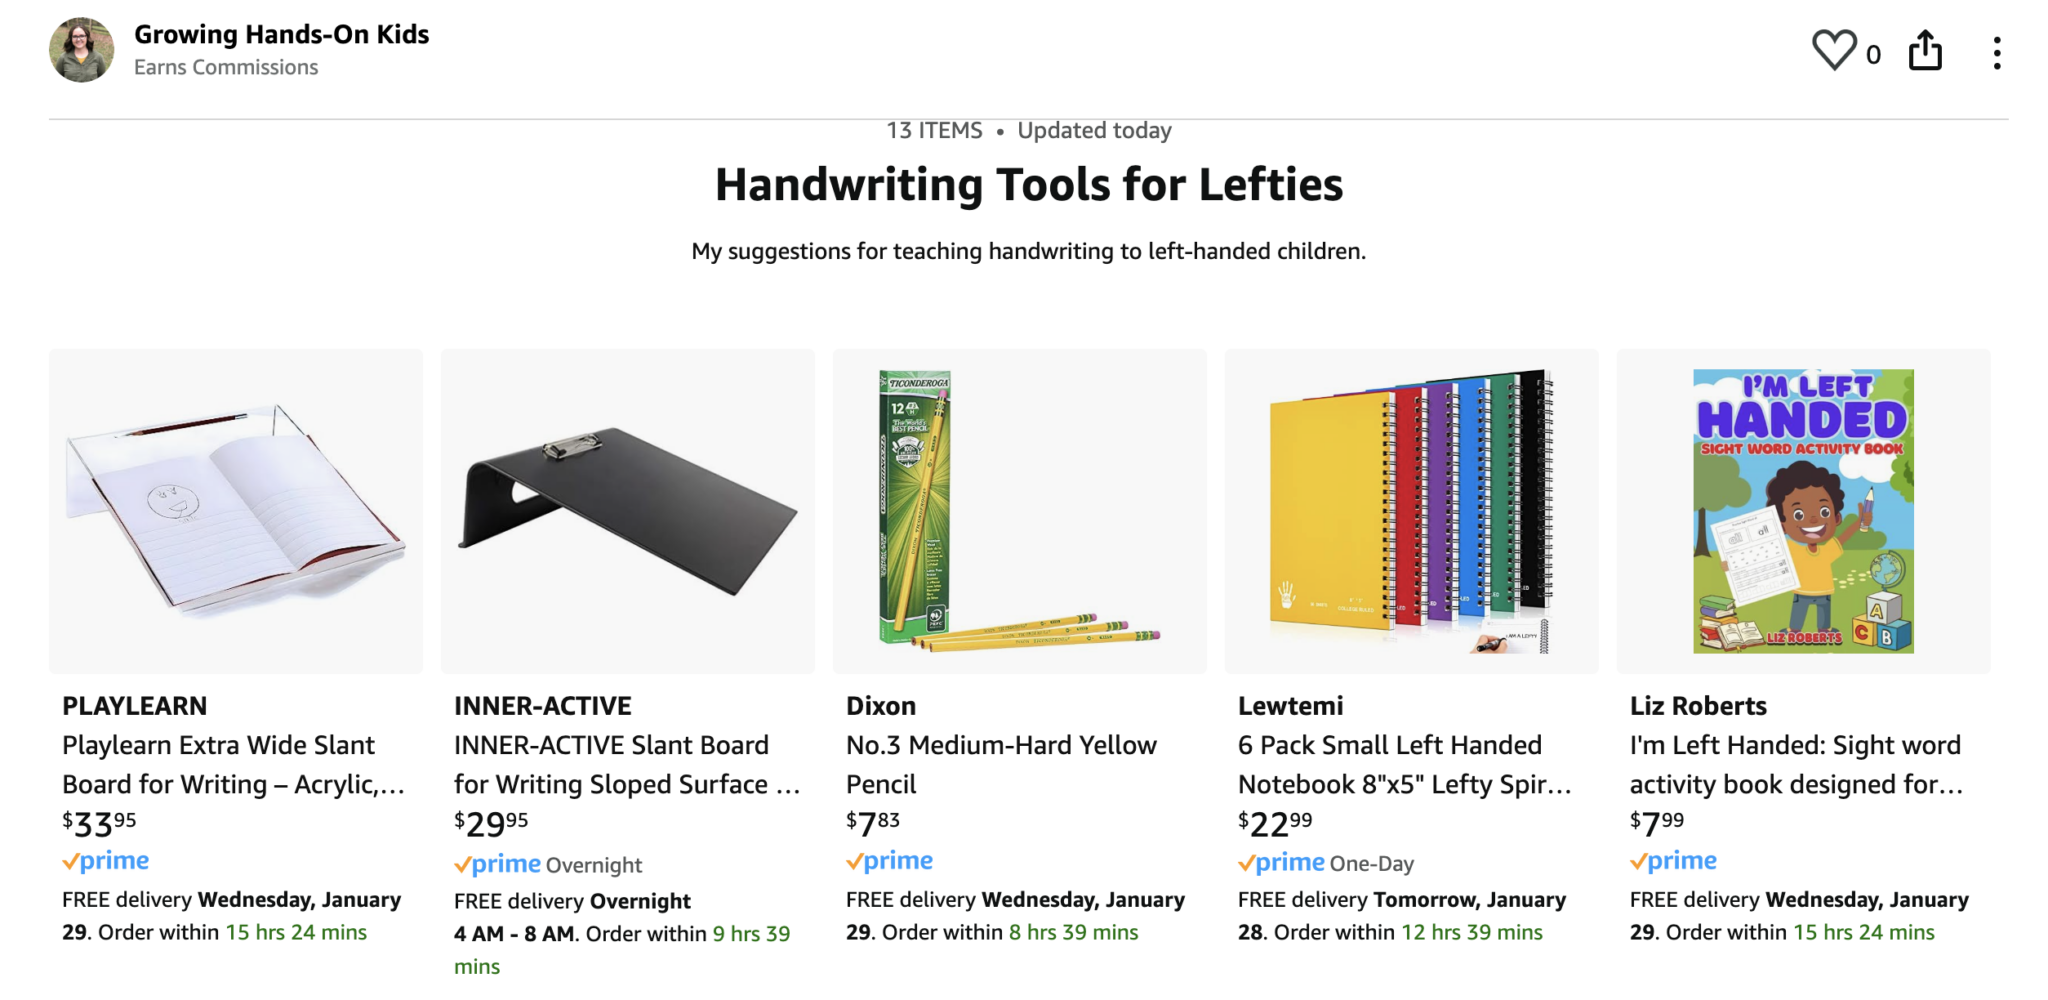Open the black INNER-ACTIVE slant board image
The image size is (2048, 1000).
click(628, 511)
